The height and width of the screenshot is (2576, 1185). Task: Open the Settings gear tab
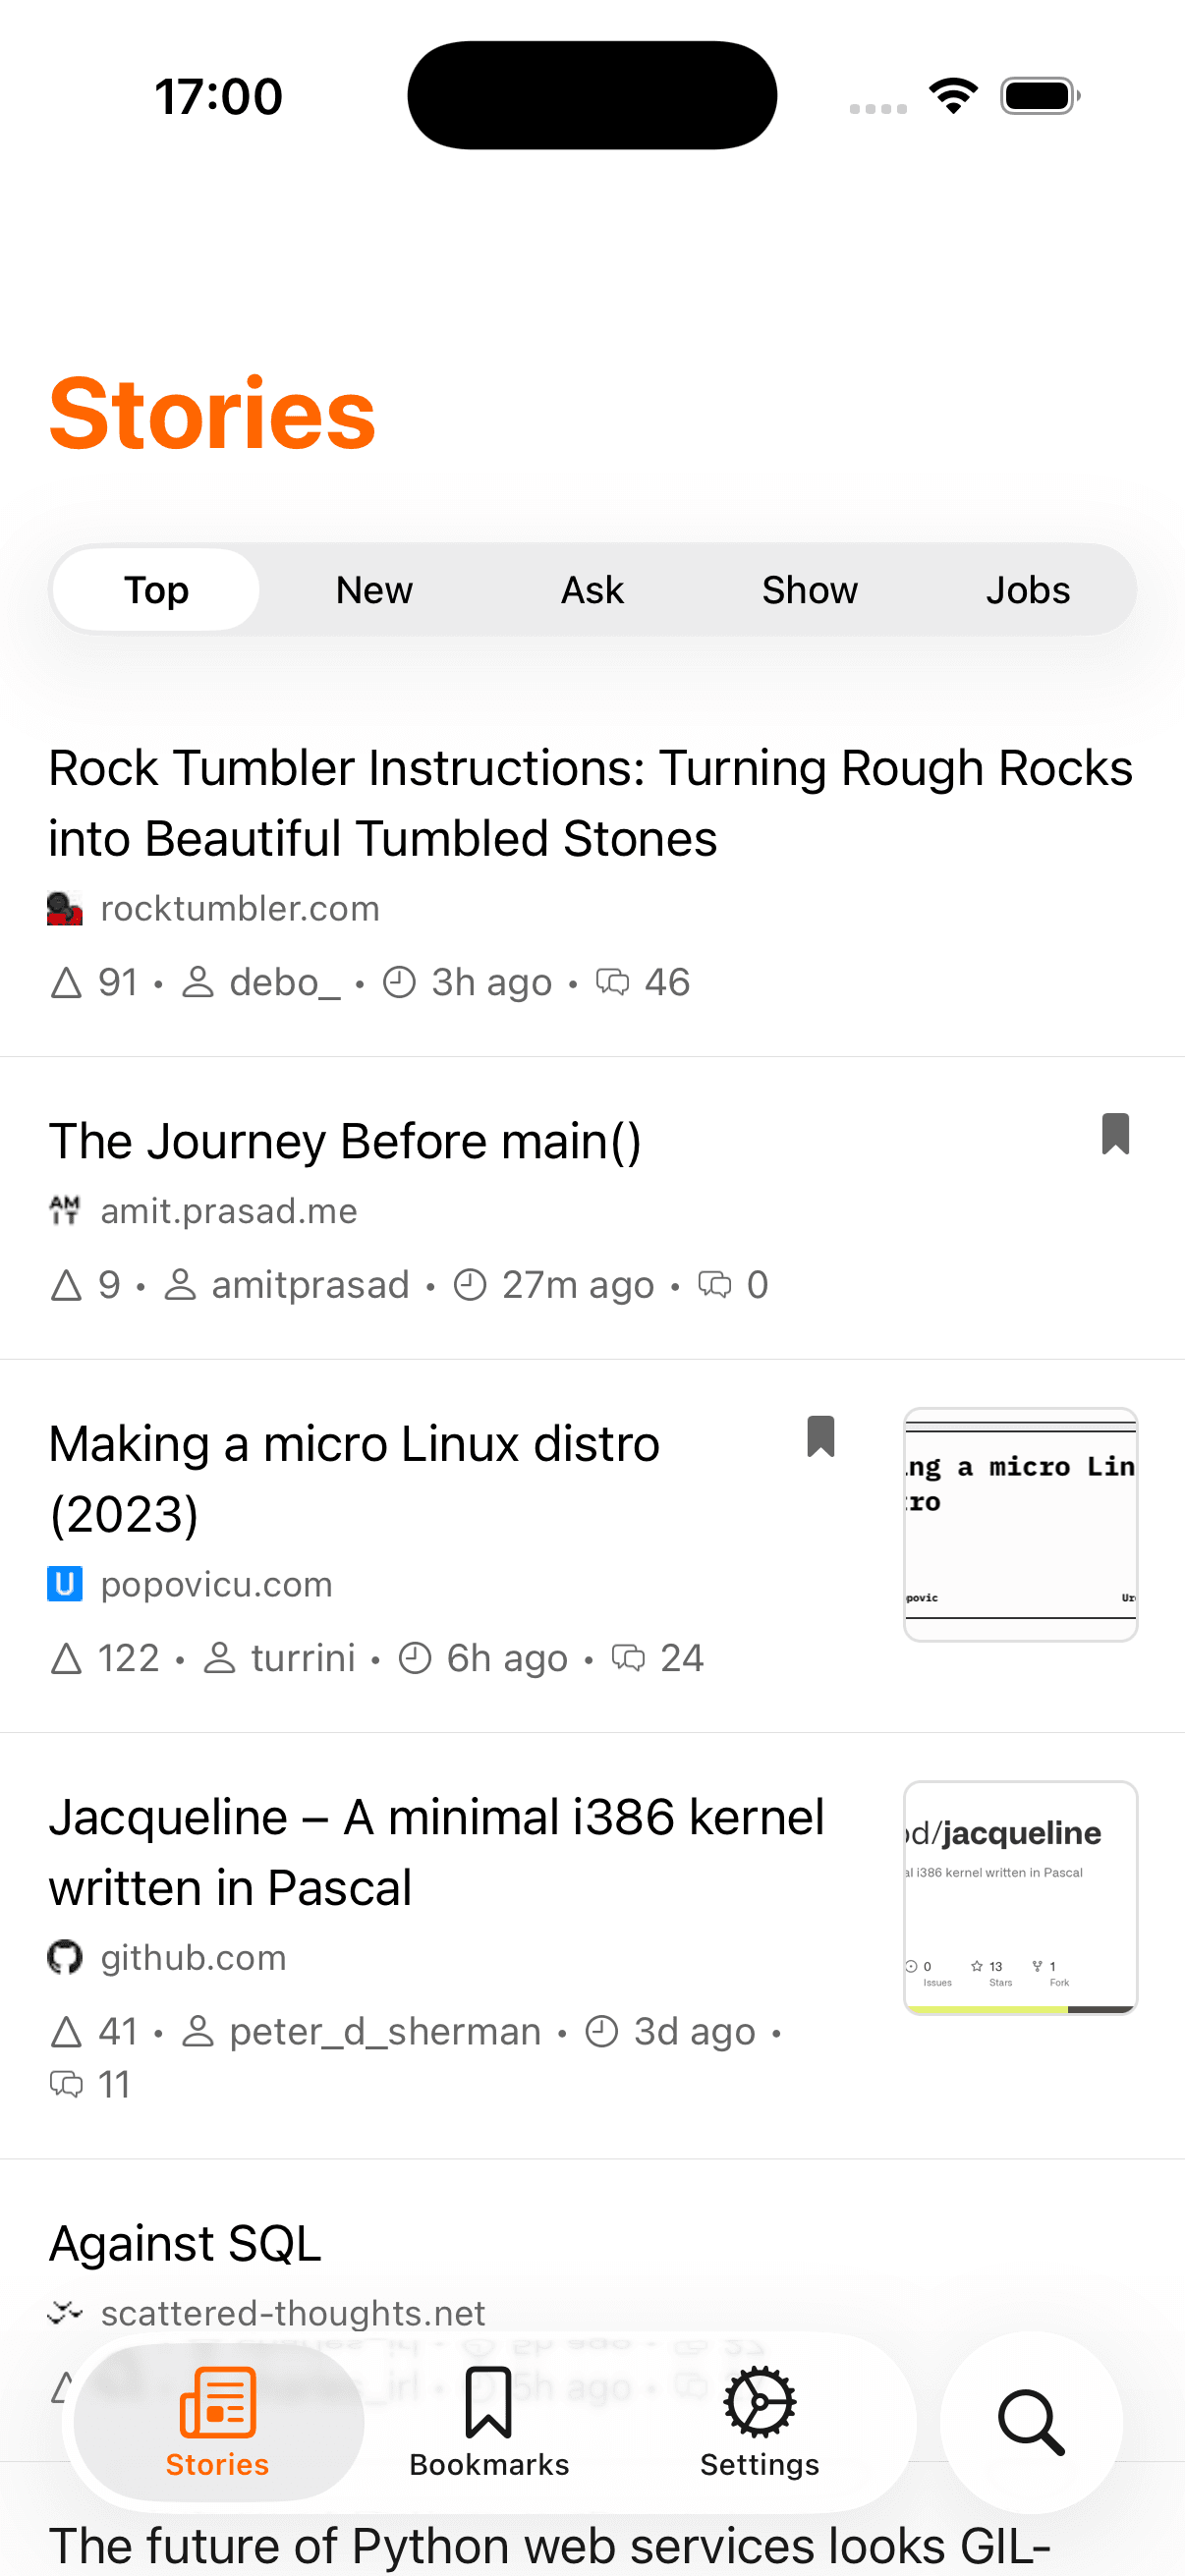click(x=759, y=2420)
